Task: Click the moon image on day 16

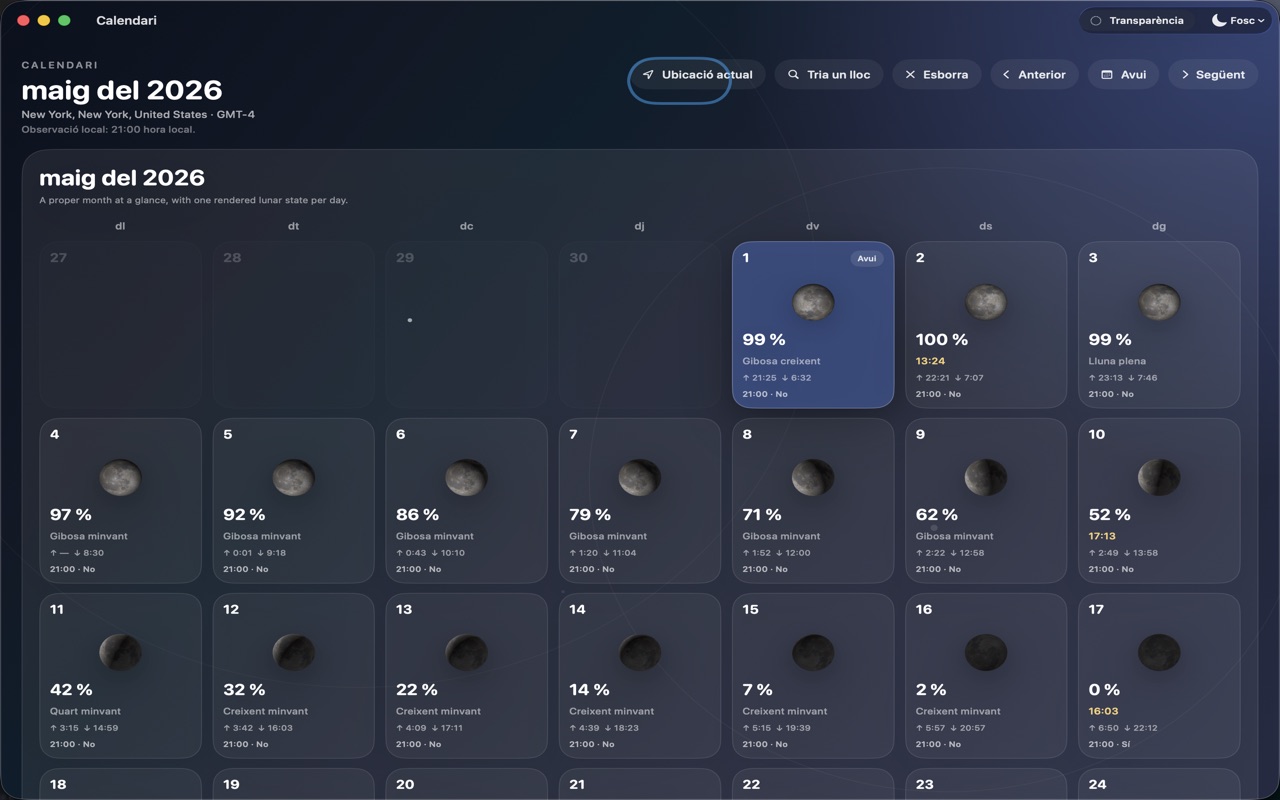Action: click(x=986, y=653)
